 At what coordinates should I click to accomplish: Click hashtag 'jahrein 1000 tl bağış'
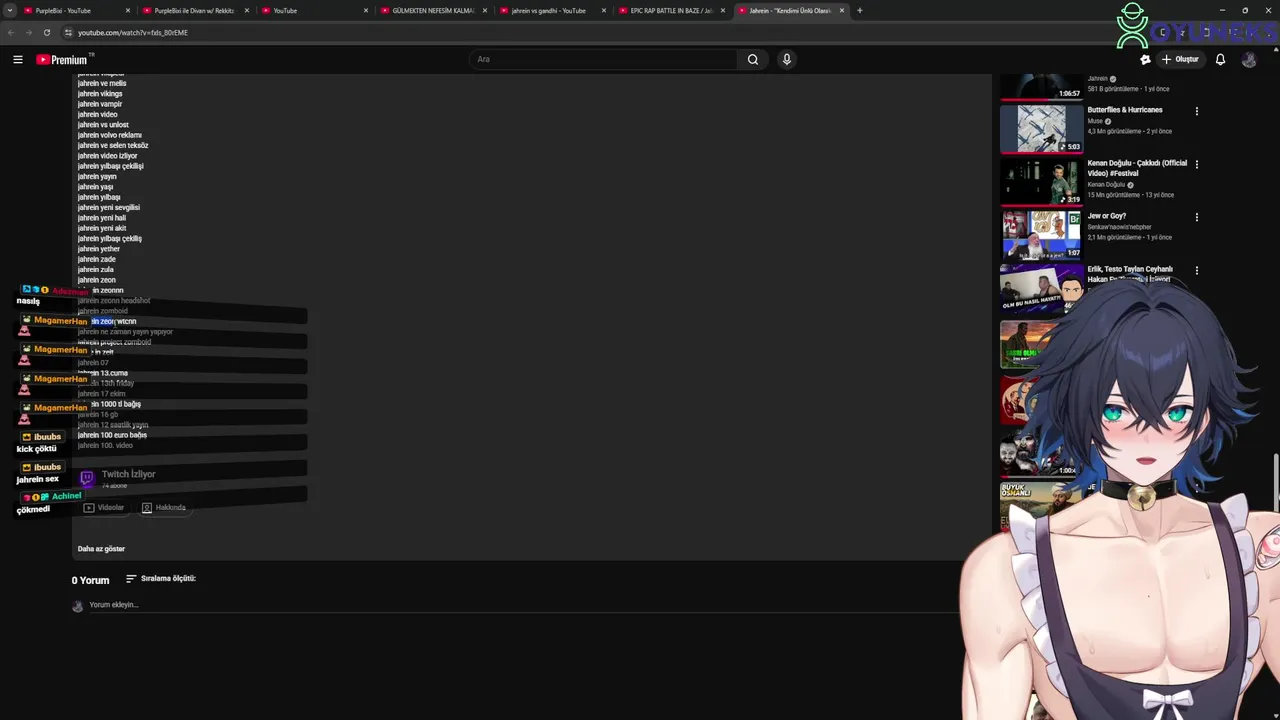coord(109,404)
